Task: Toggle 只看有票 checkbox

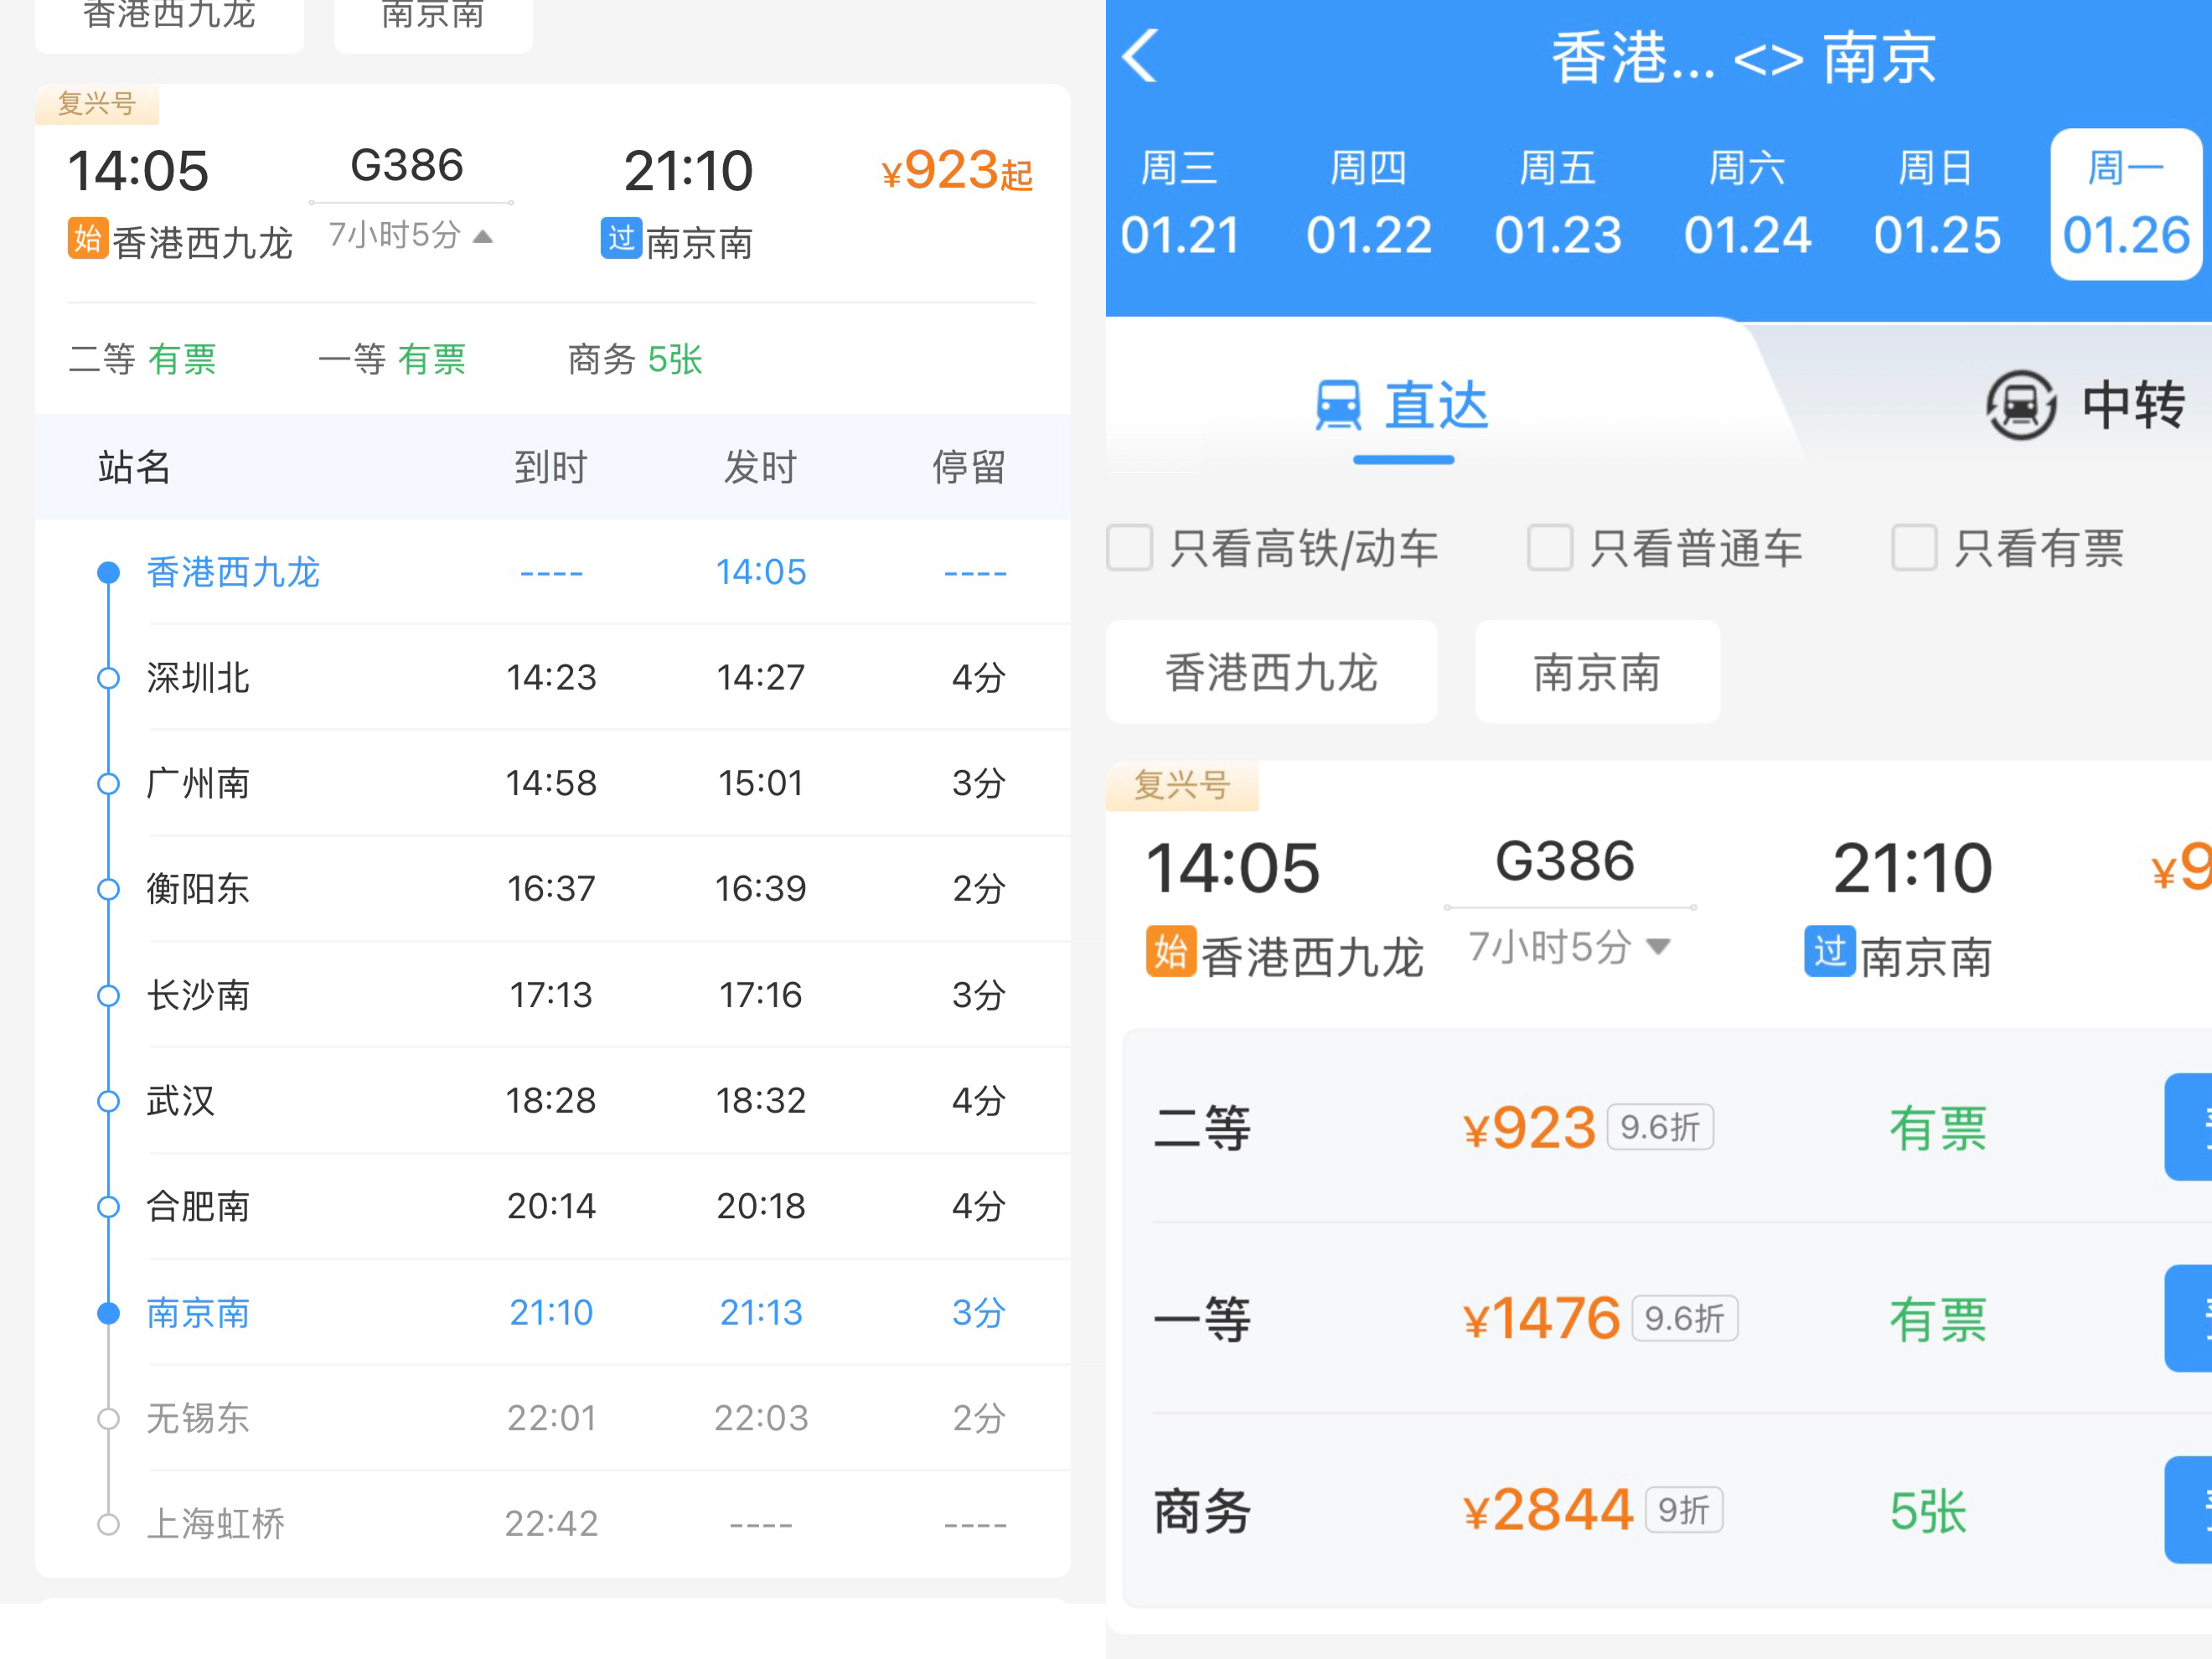Action: click(1914, 548)
